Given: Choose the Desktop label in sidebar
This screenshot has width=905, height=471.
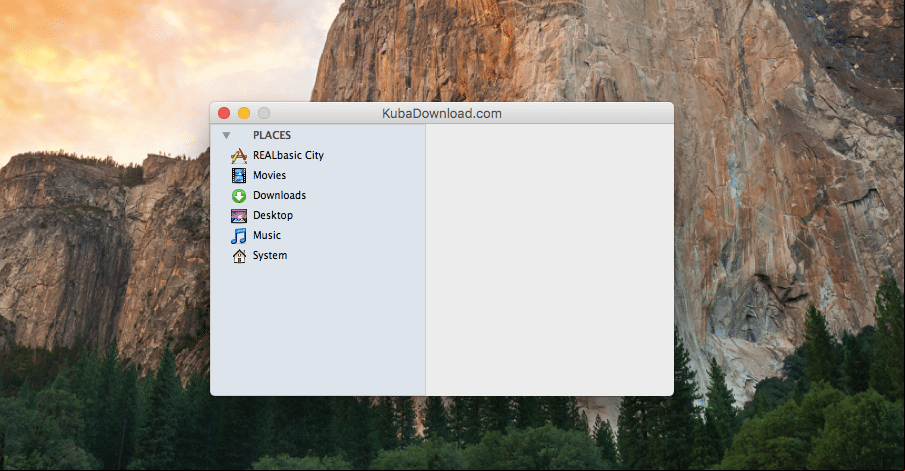Looking at the screenshot, I should pyautogui.click(x=273, y=215).
